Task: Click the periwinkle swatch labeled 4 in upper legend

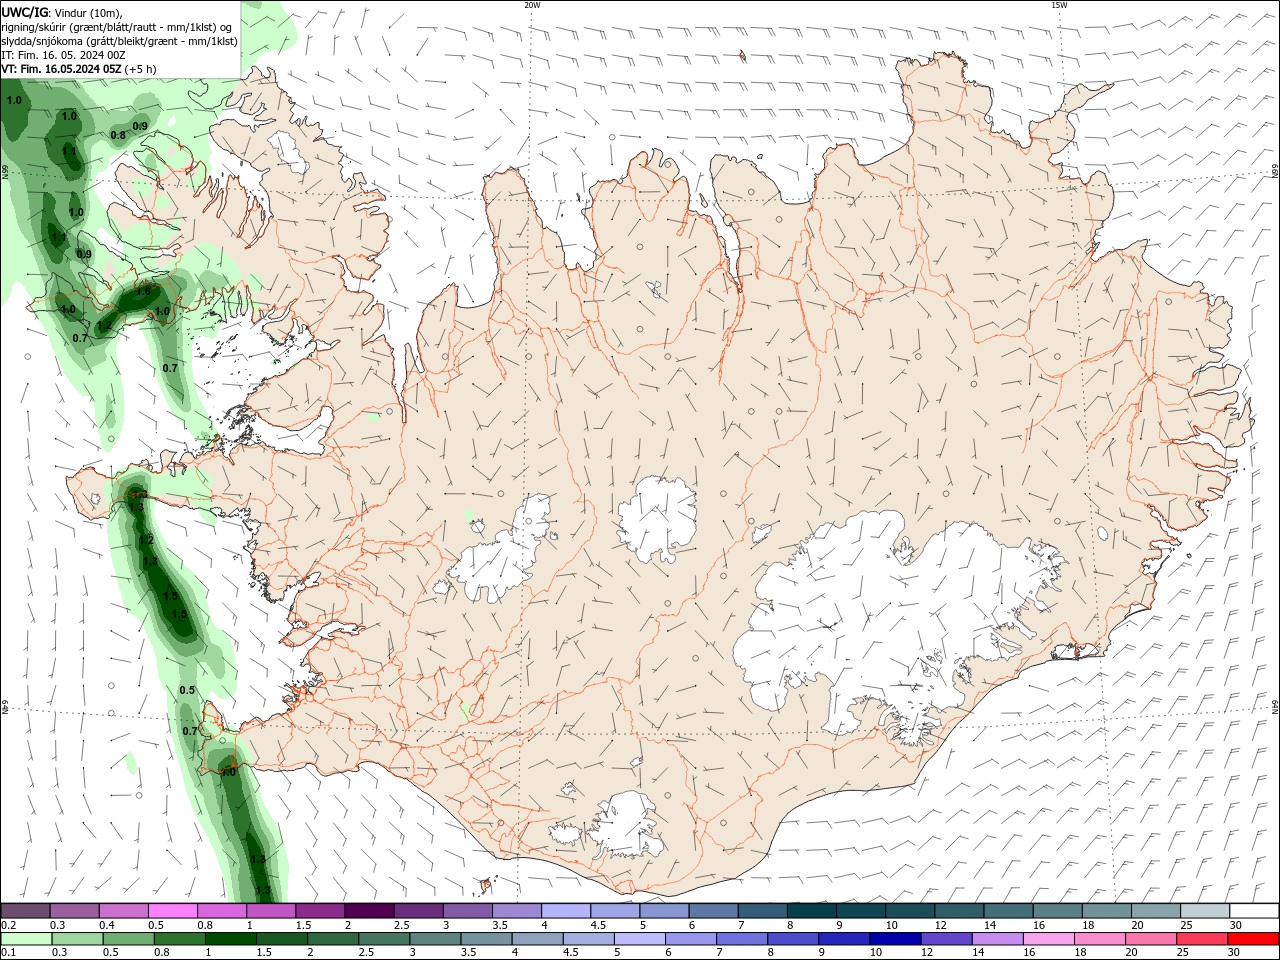Action: (x=565, y=911)
